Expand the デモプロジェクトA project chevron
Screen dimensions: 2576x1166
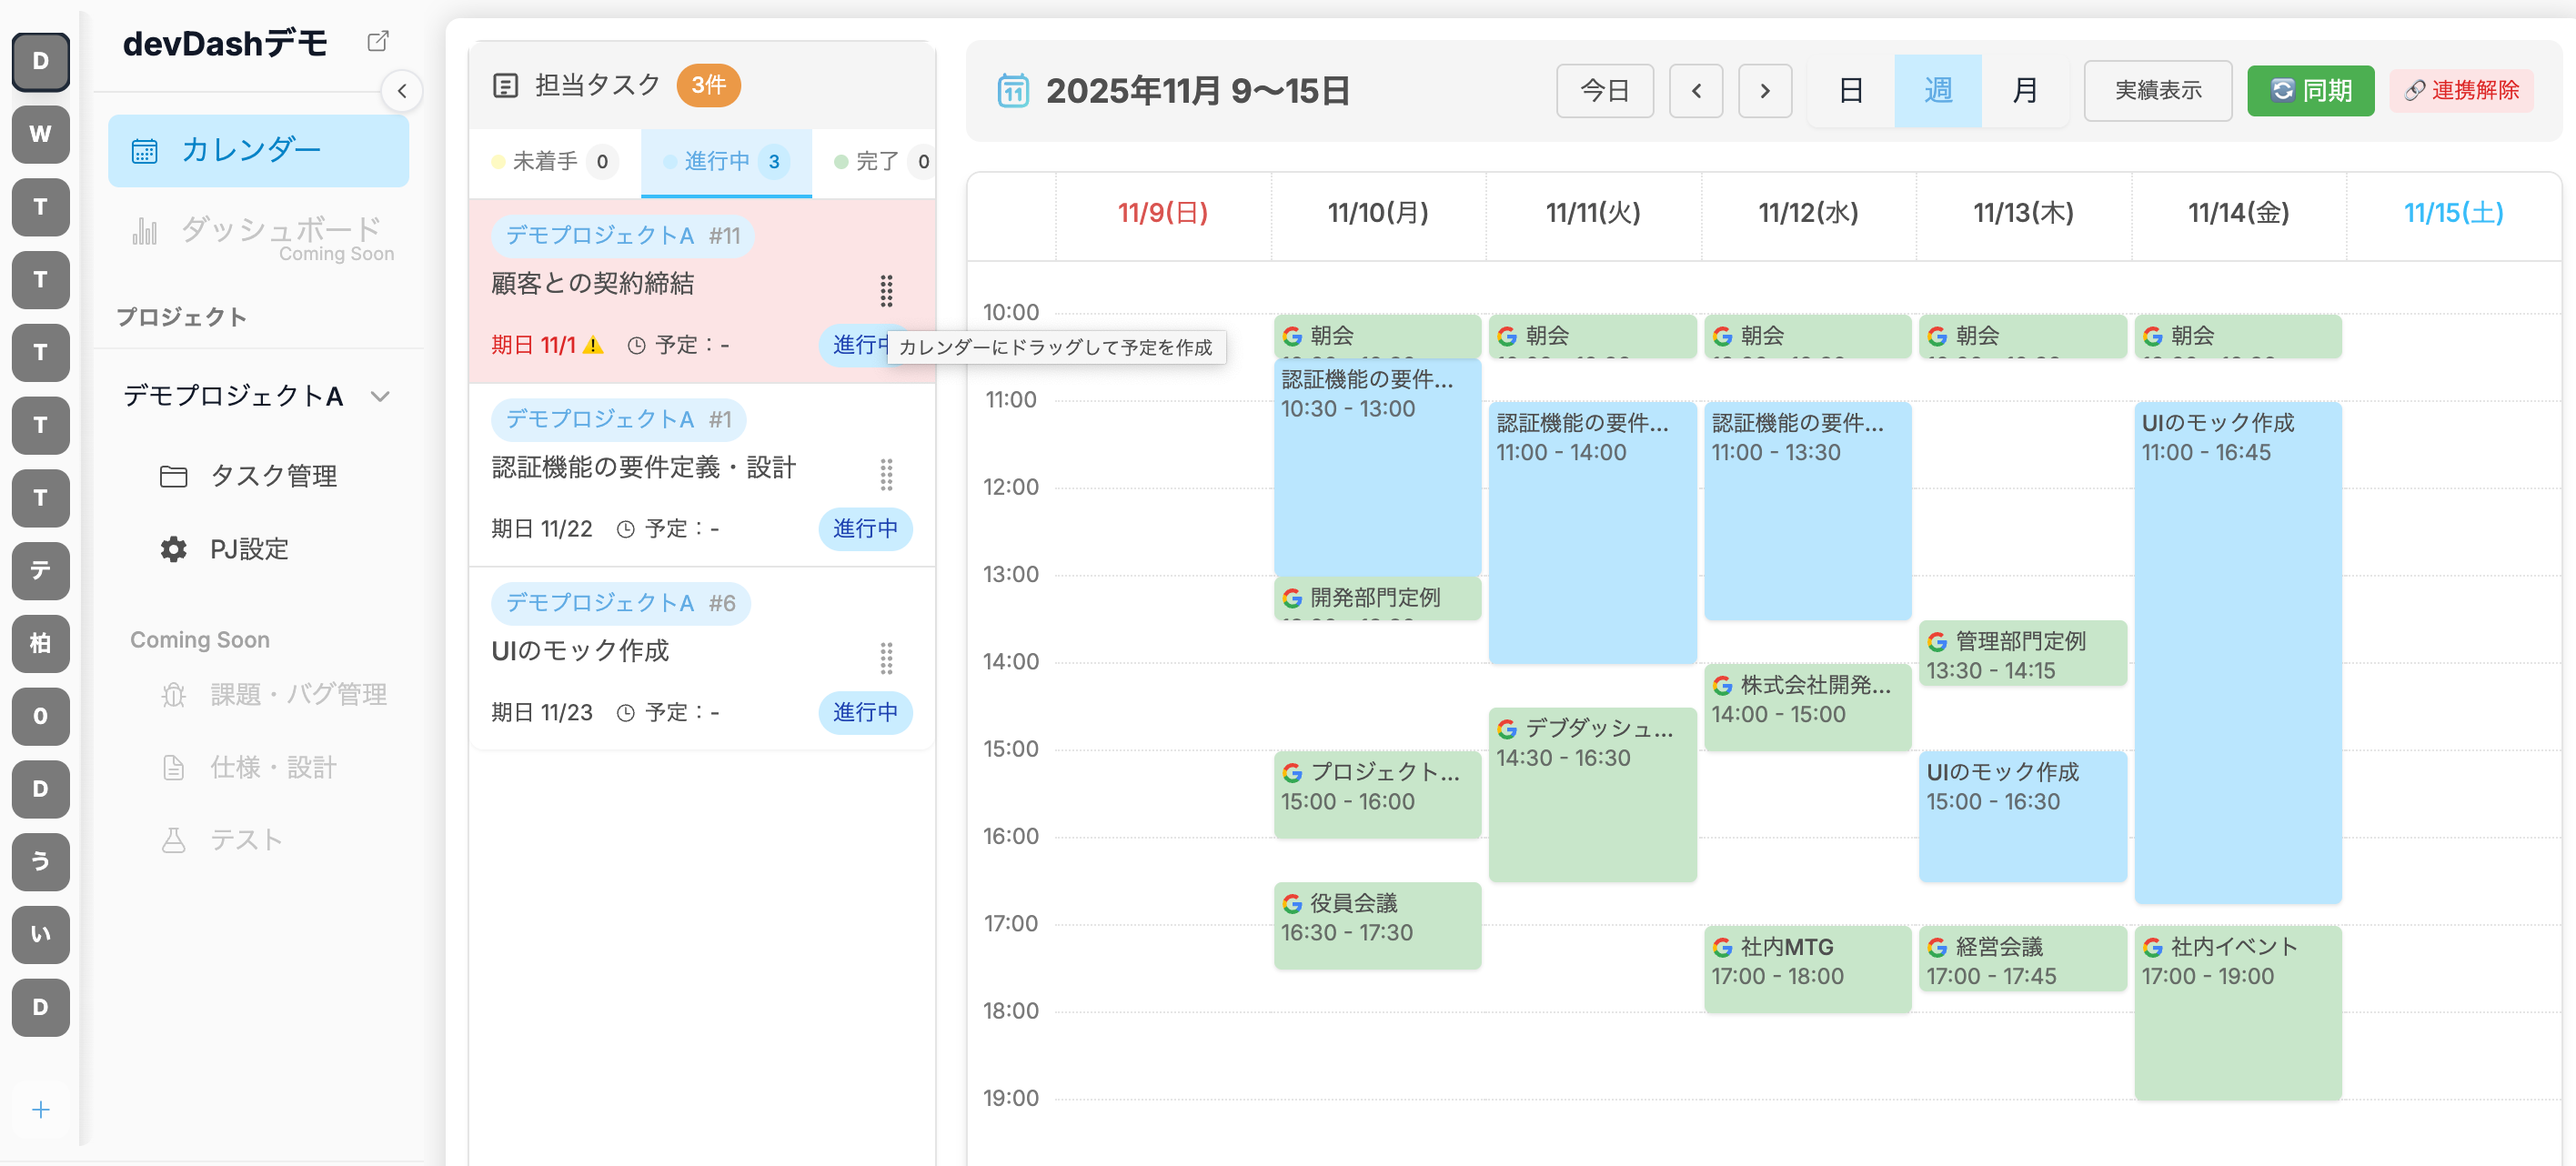coord(380,396)
